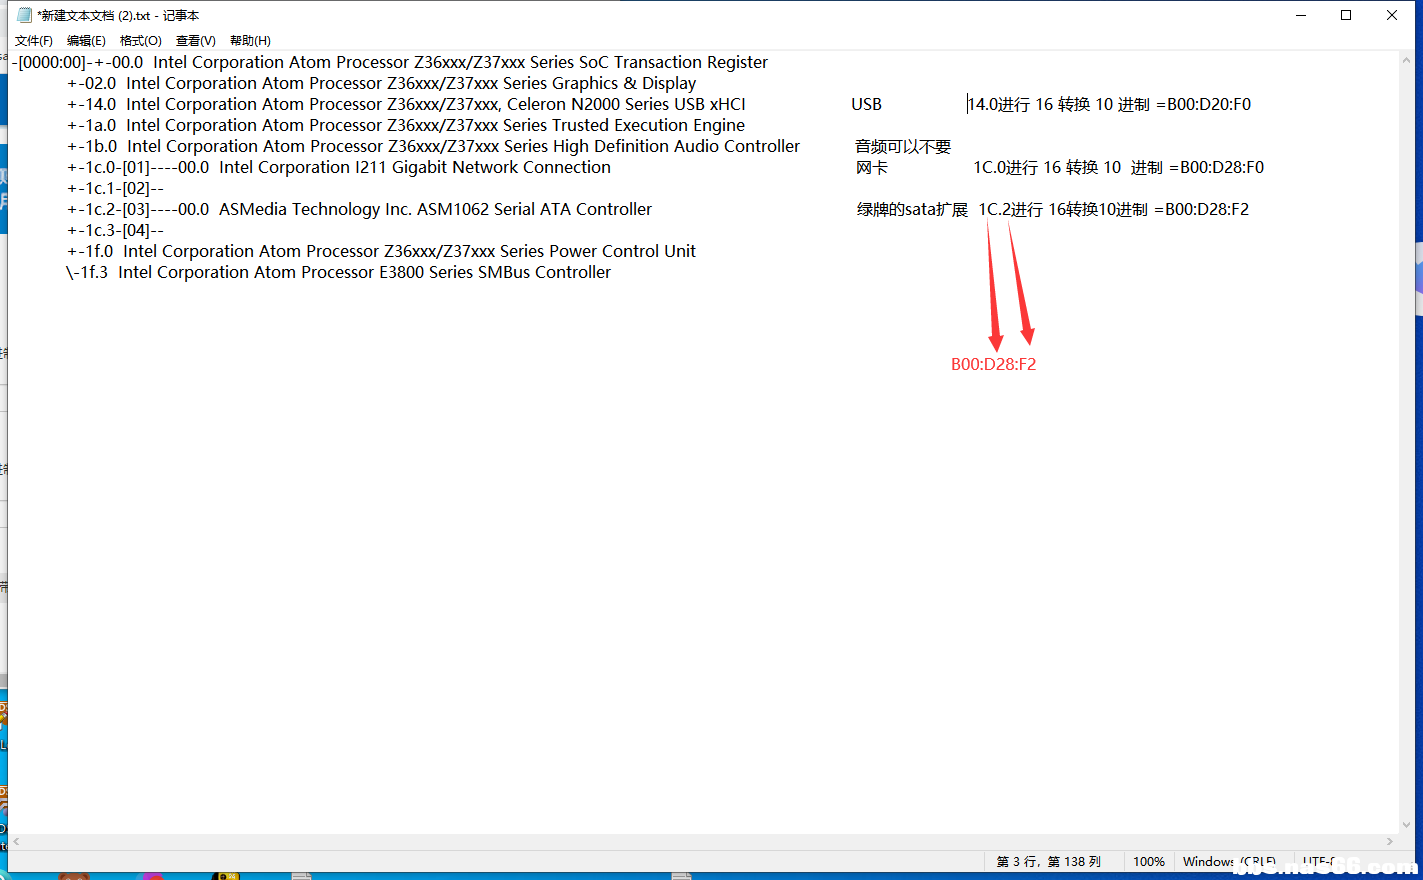Click the Notepad icon in the title bar

pos(25,15)
